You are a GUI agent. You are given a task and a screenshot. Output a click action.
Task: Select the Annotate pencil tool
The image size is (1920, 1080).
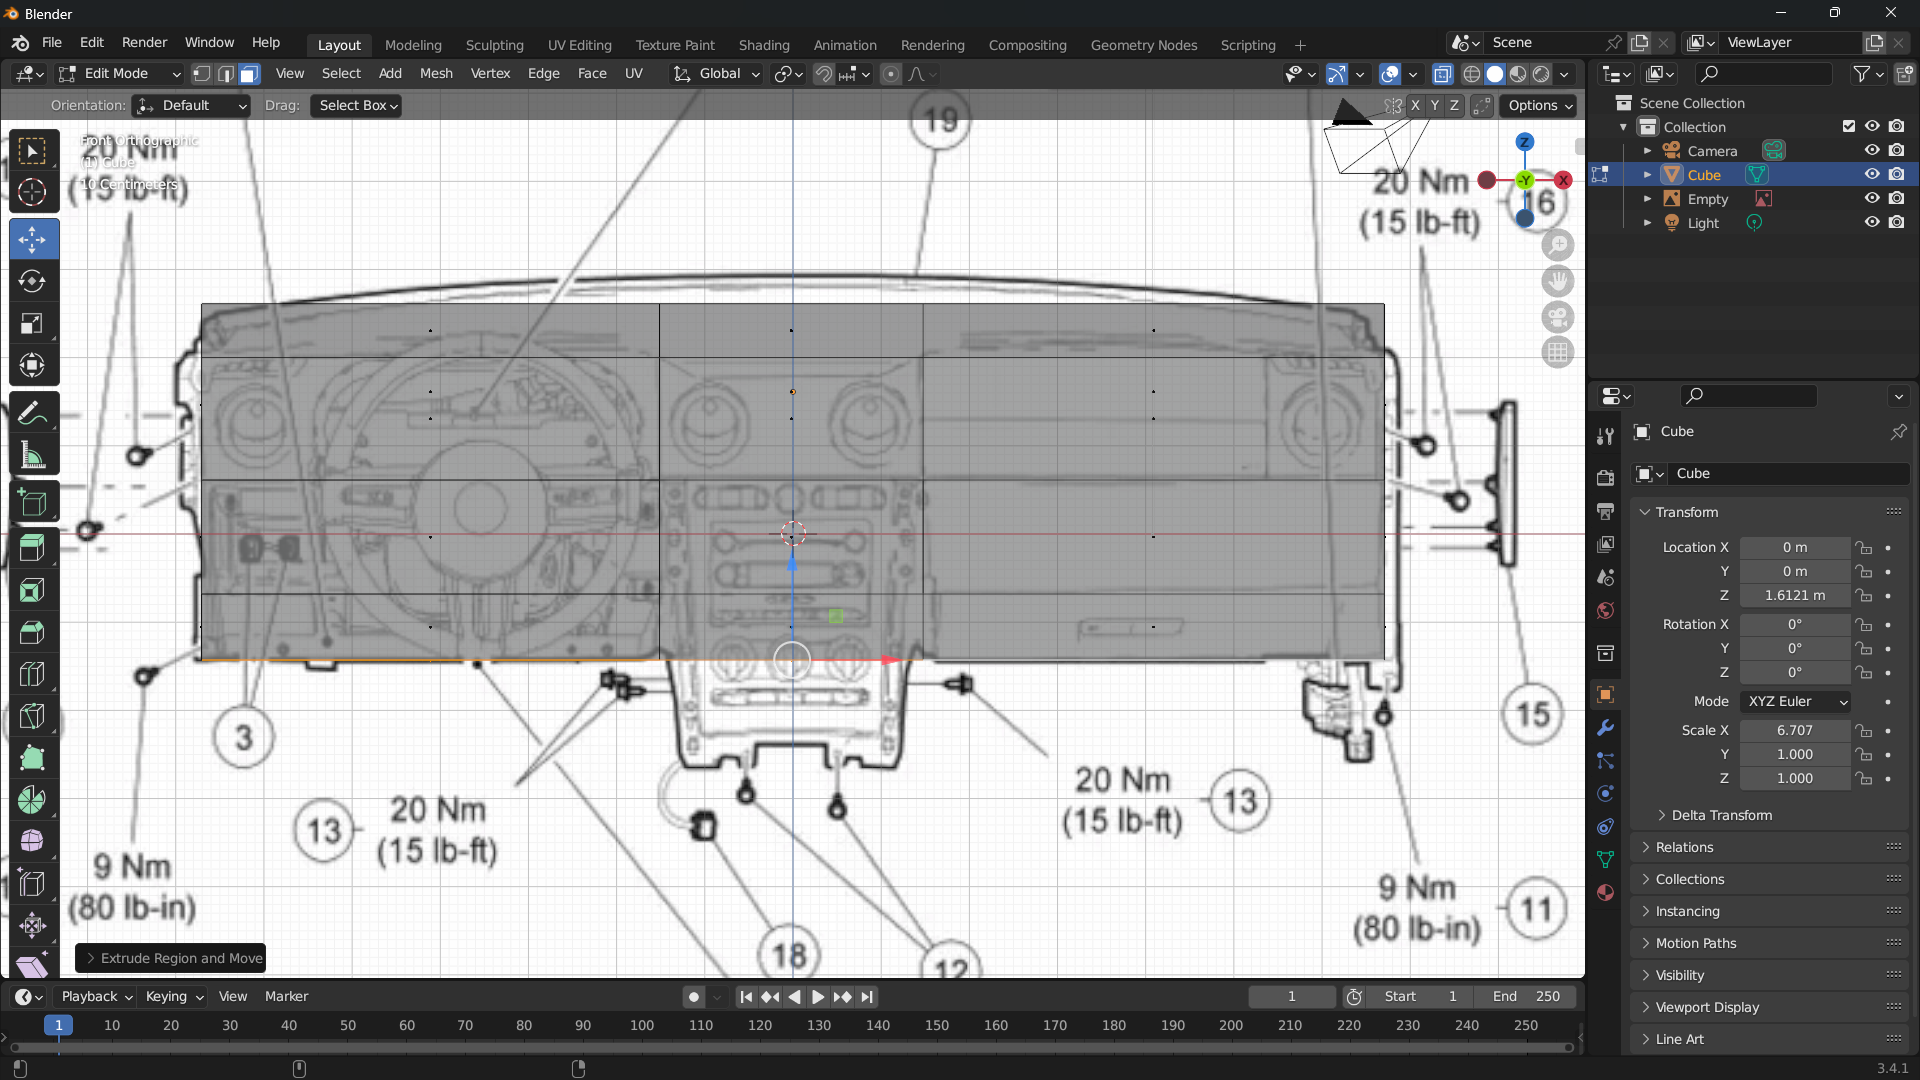pos(32,414)
